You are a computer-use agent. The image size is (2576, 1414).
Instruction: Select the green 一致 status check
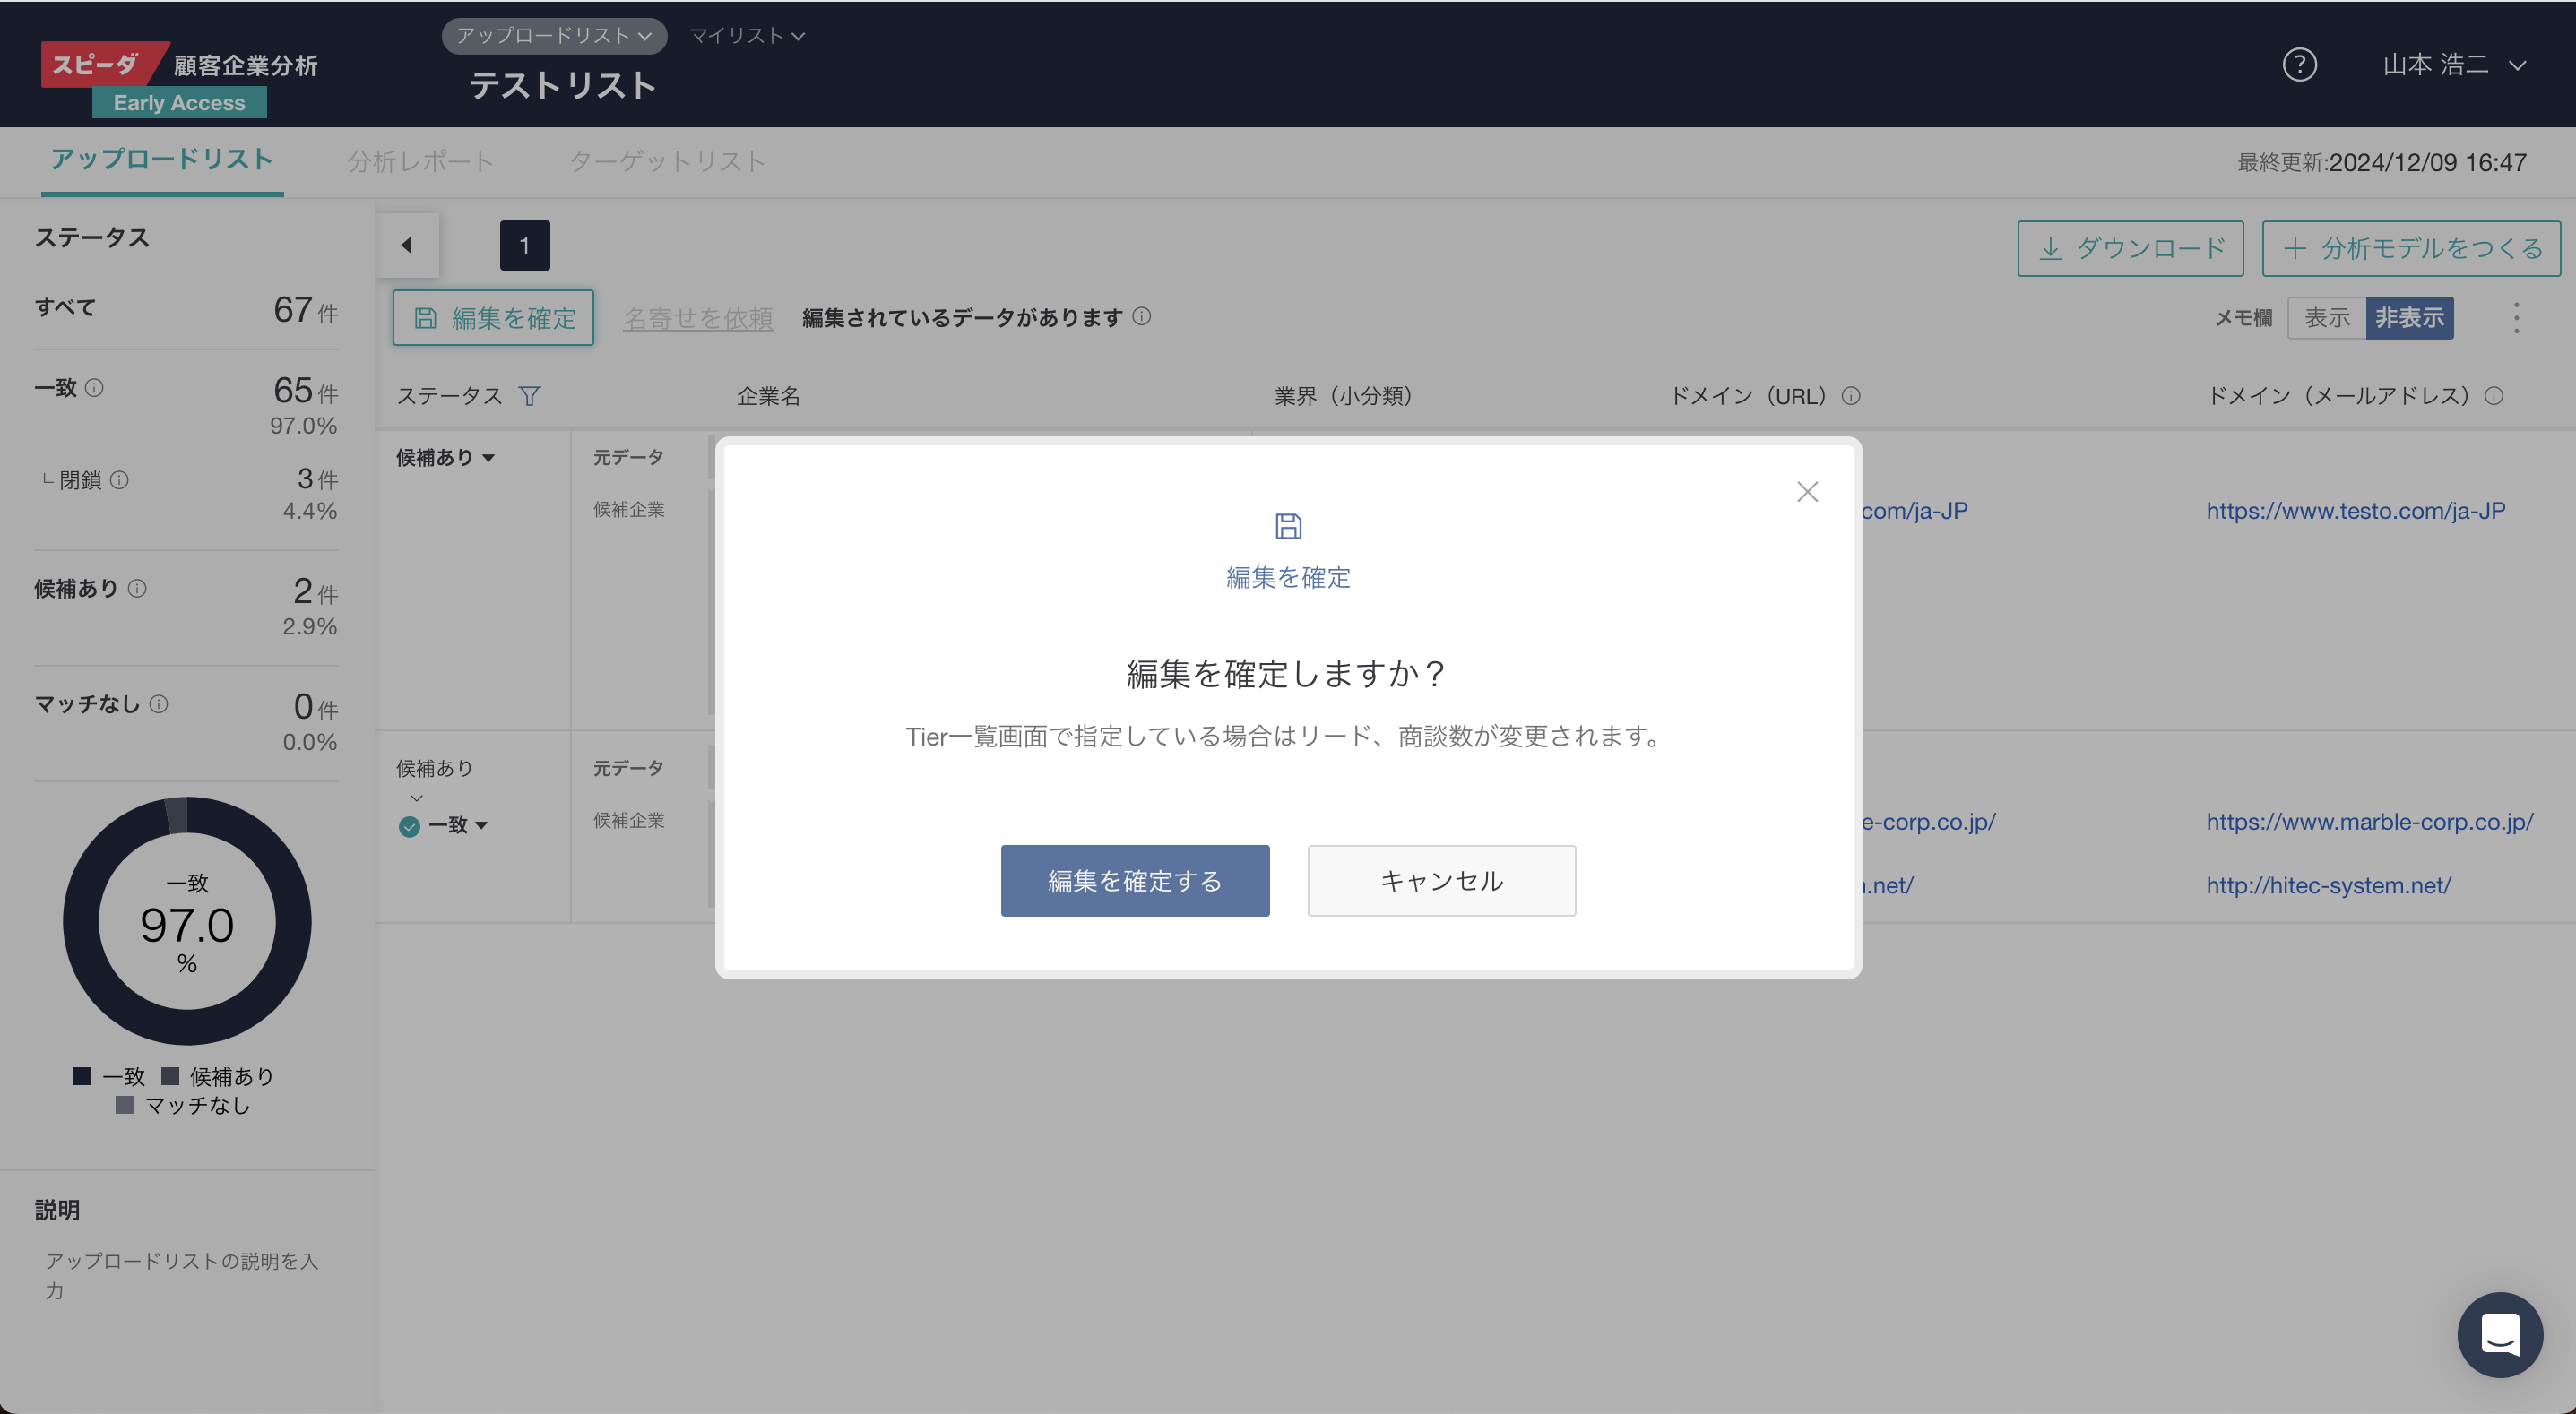(x=409, y=826)
